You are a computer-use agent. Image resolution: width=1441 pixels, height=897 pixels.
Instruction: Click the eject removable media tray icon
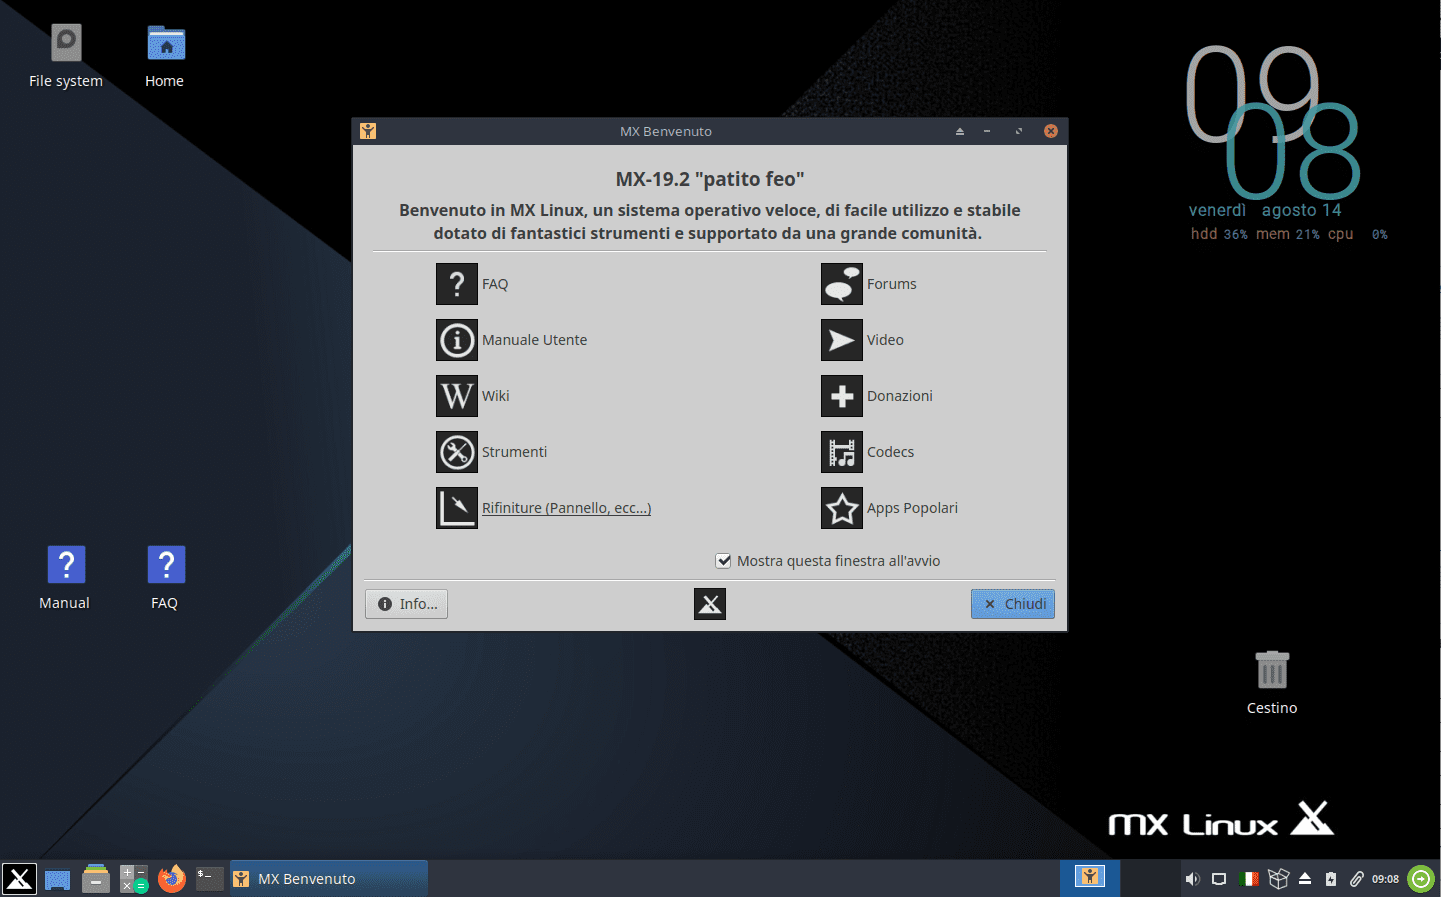pyautogui.click(x=1305, y=879)
